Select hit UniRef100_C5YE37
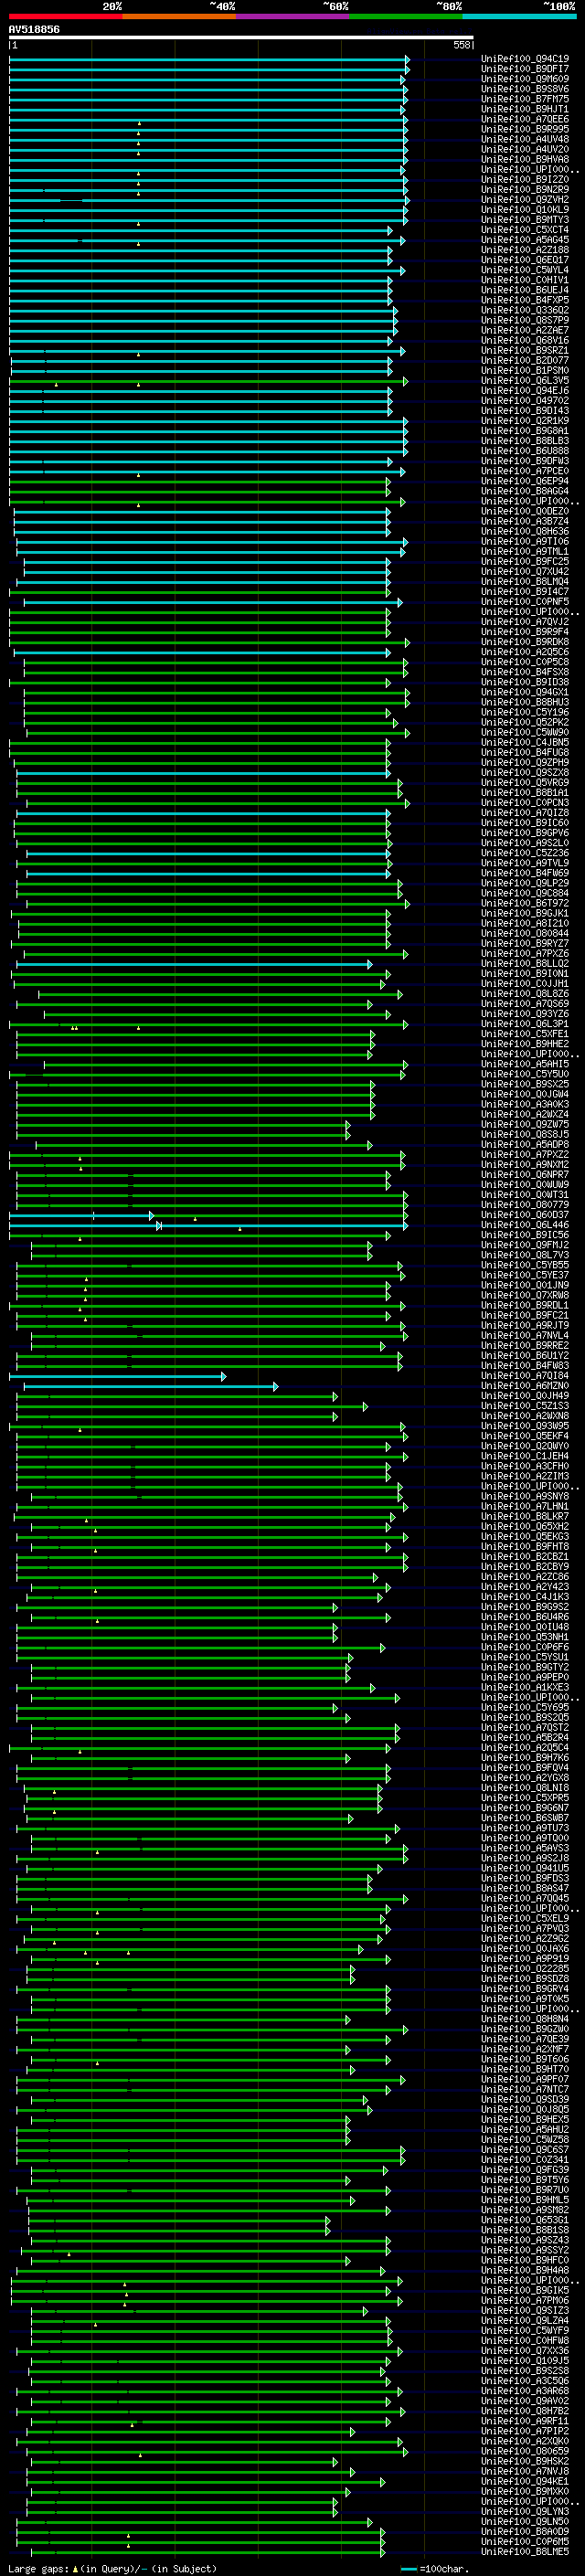The image size is (585, 2576). [525, 1275]
